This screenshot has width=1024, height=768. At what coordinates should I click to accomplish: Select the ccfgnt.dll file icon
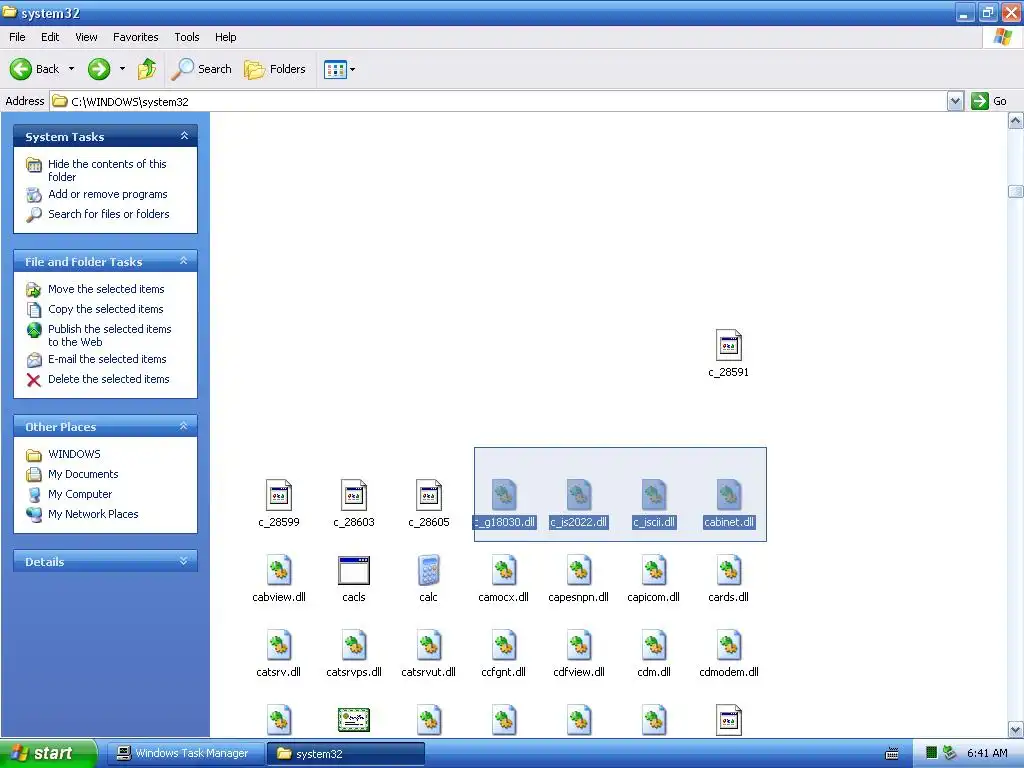coord(504,646)
